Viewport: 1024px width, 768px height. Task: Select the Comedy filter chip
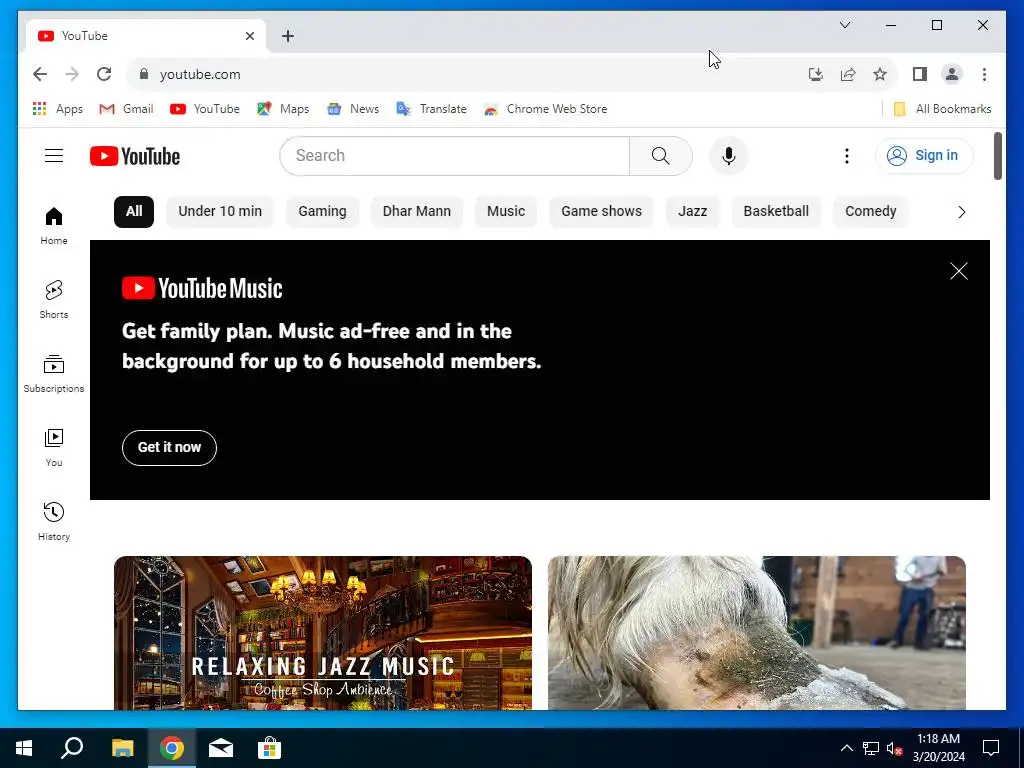click(871, 211)
